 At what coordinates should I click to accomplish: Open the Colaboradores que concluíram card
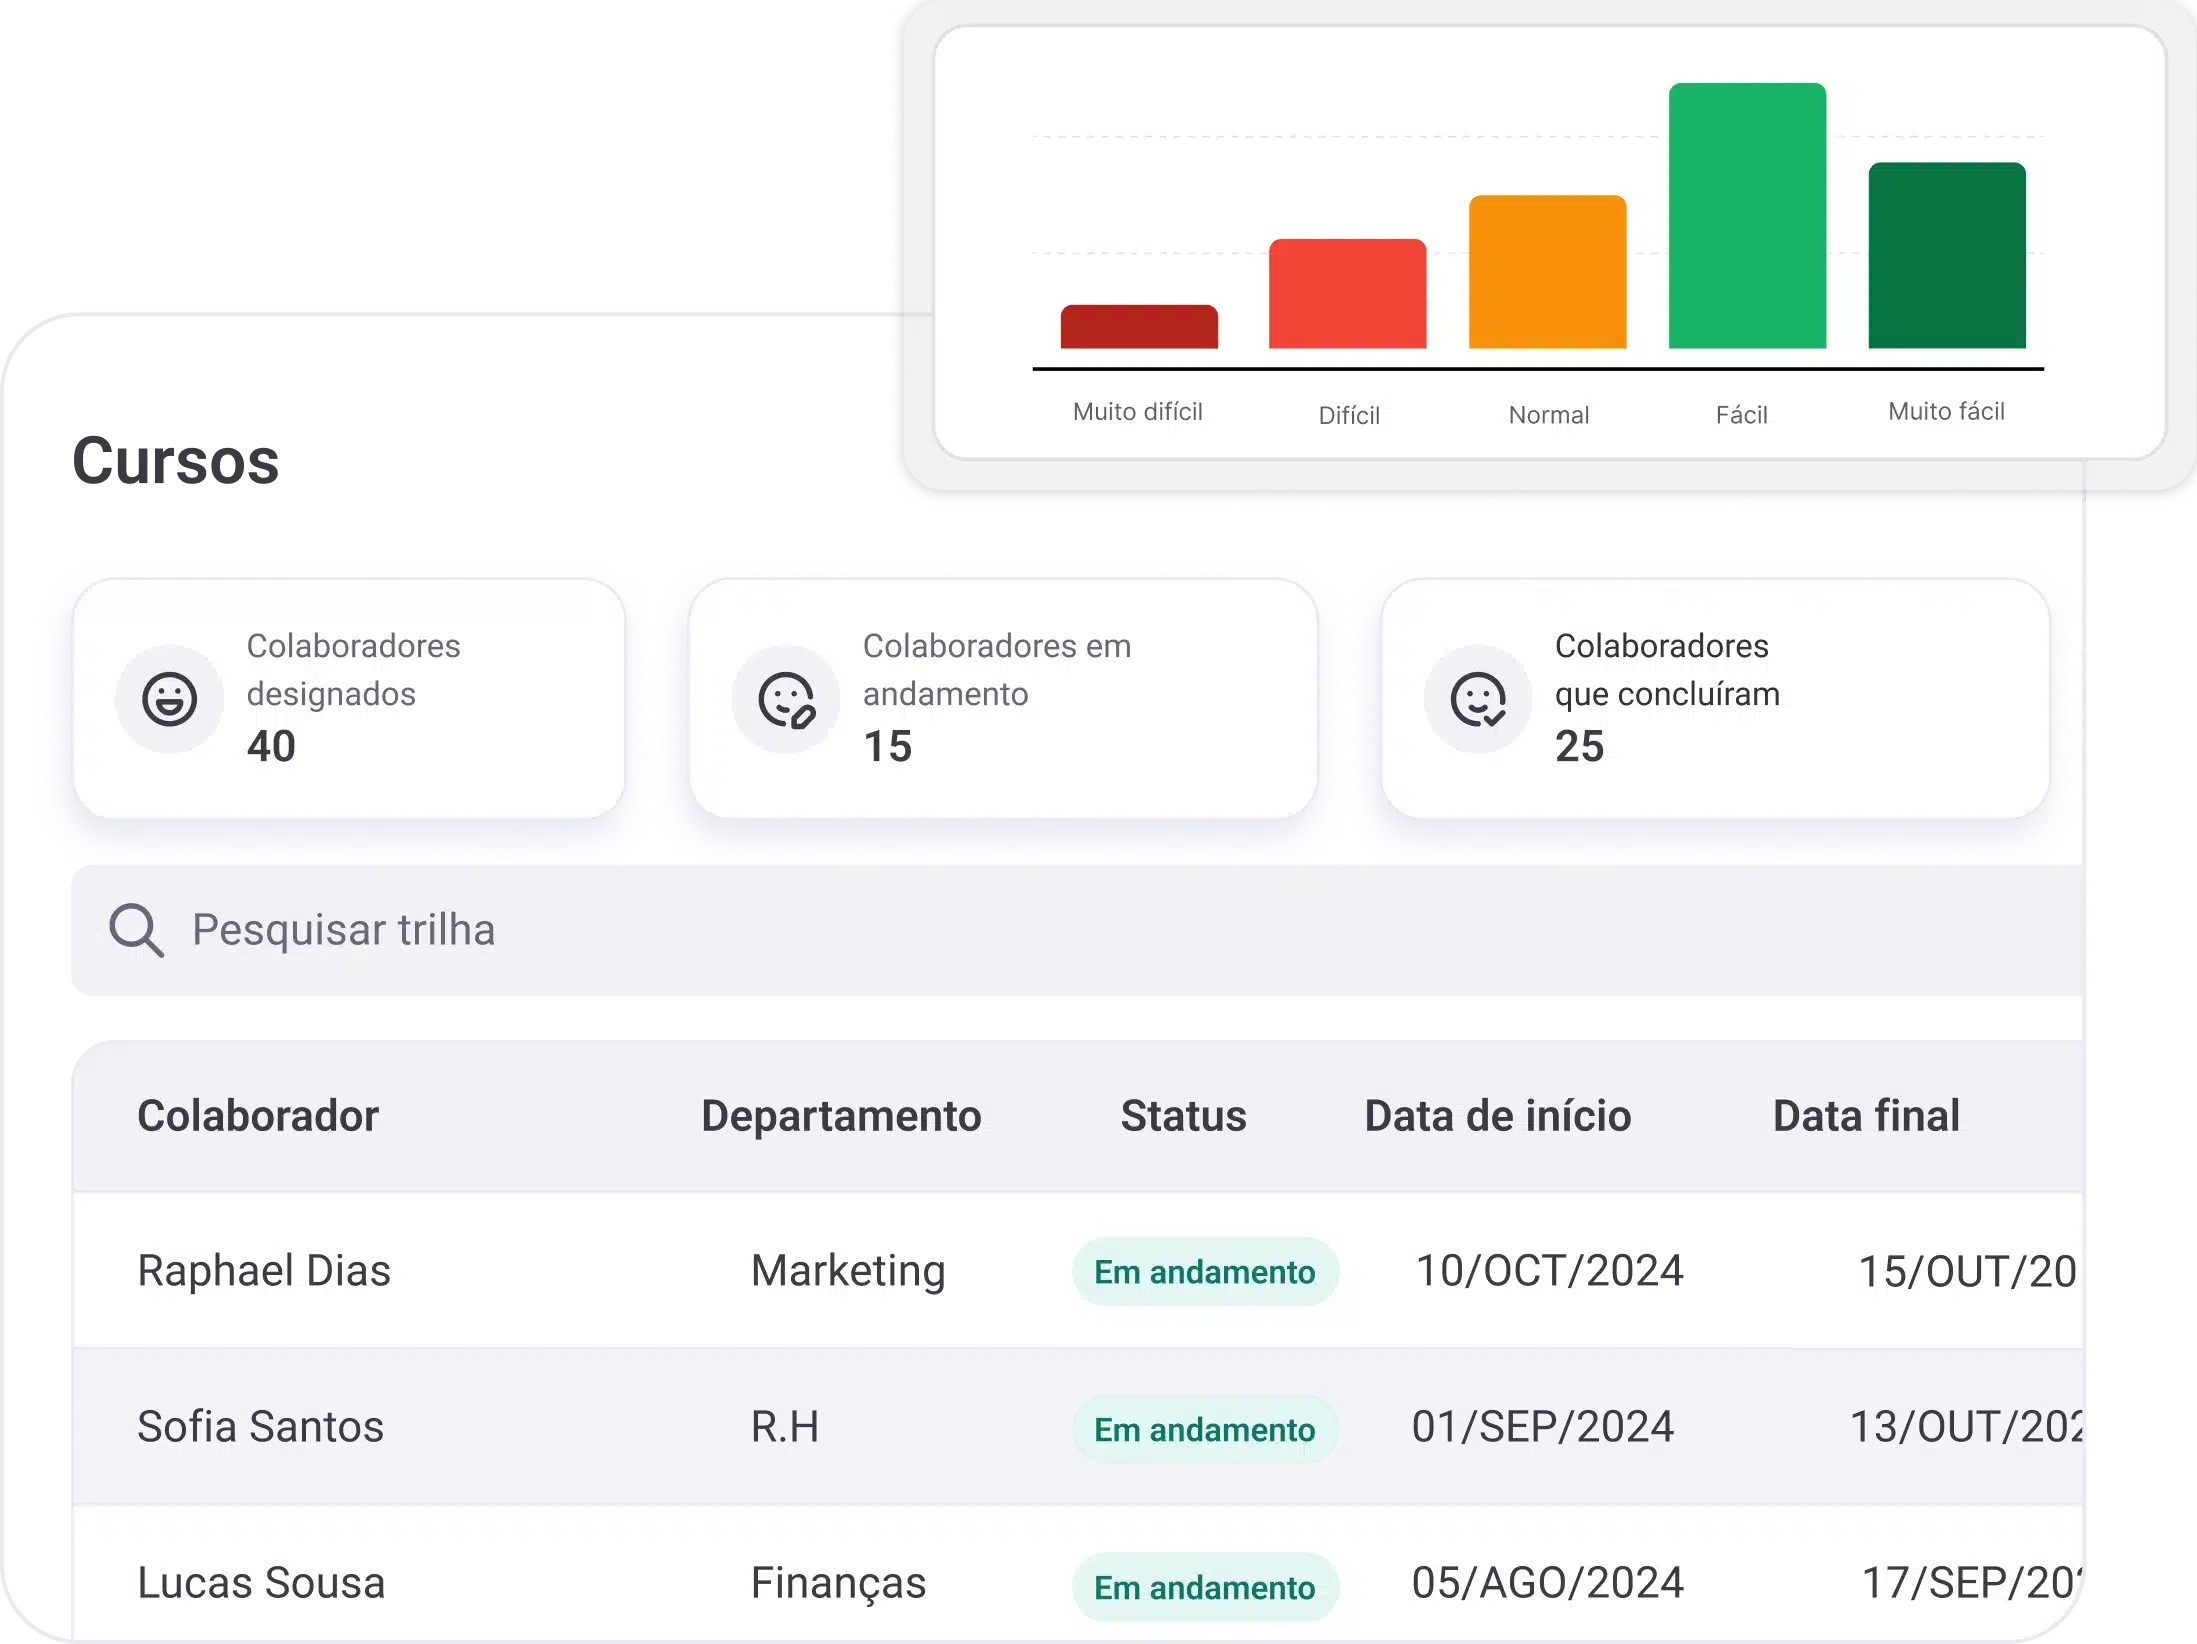tap(1714, 698)
